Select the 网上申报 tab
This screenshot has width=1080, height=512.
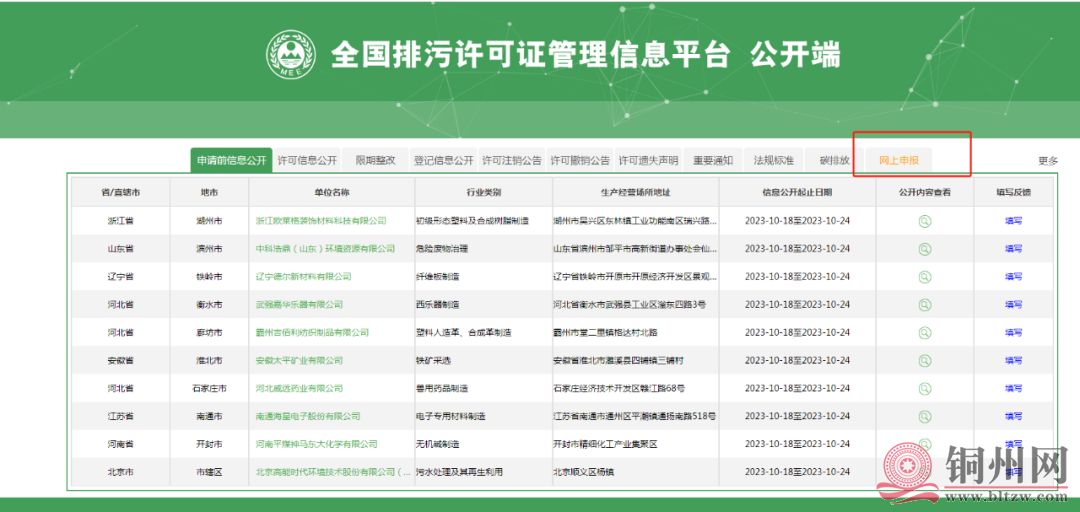(899, 161)
